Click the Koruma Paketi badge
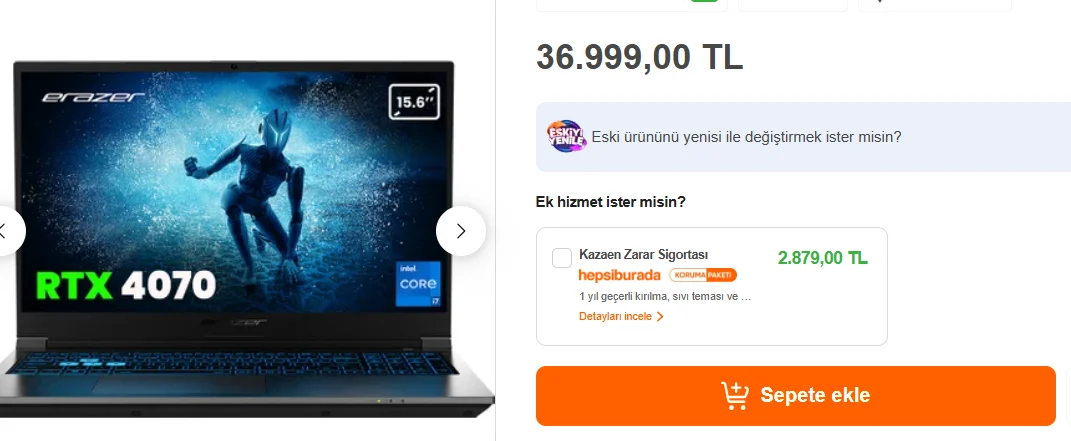Viewport: 1071px width, 441px height. click(x=703, y=275)
